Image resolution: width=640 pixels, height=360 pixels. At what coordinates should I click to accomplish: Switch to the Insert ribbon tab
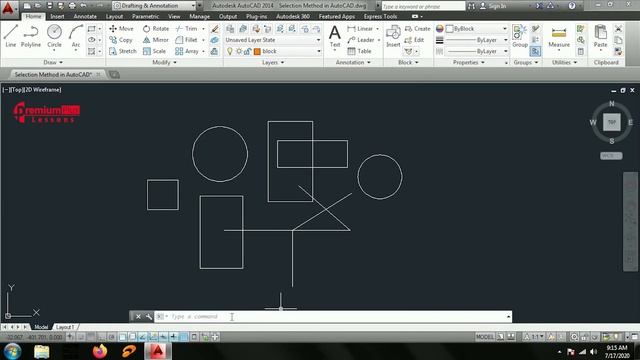(57, 16)
